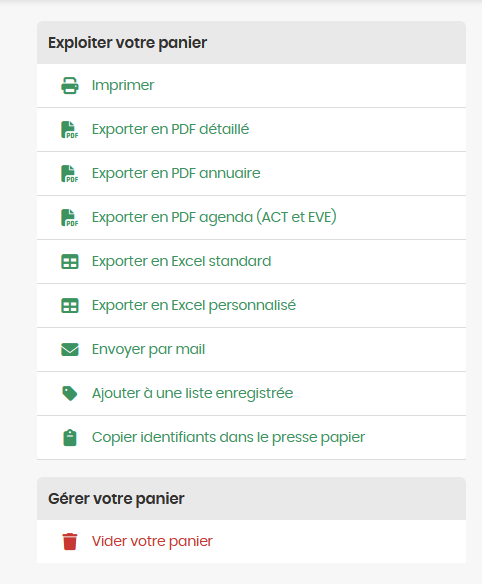Click Vider votre panier link

click(x=152, y=541)
